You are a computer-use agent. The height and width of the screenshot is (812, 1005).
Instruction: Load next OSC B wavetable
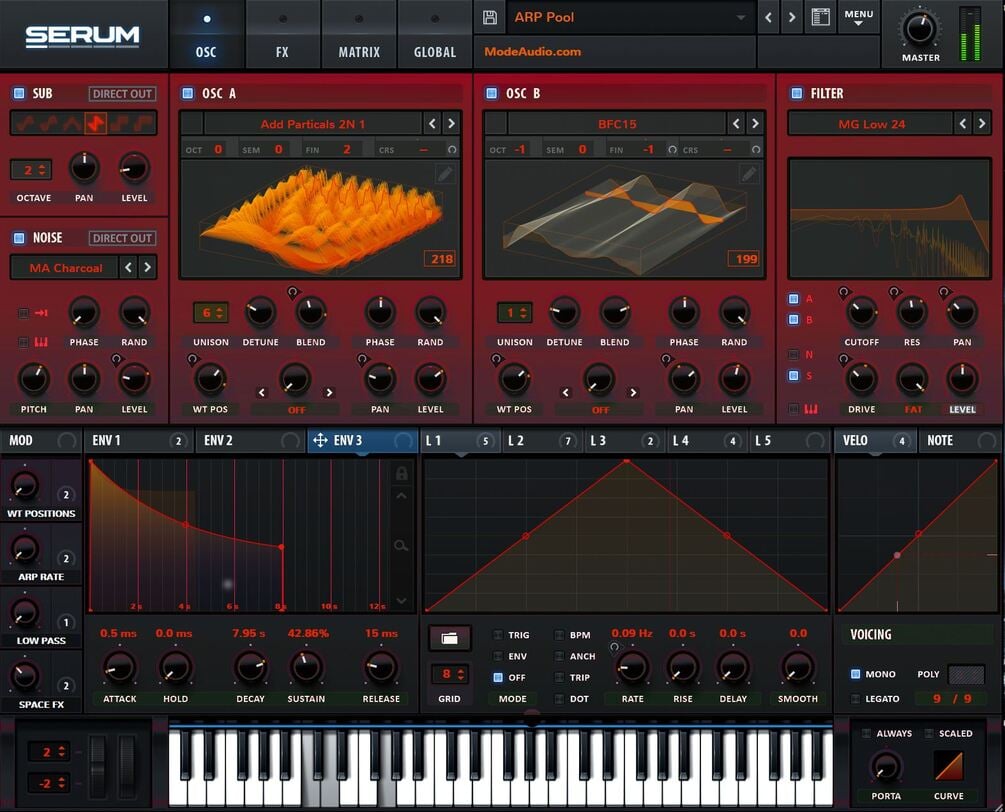pos(755,124)
